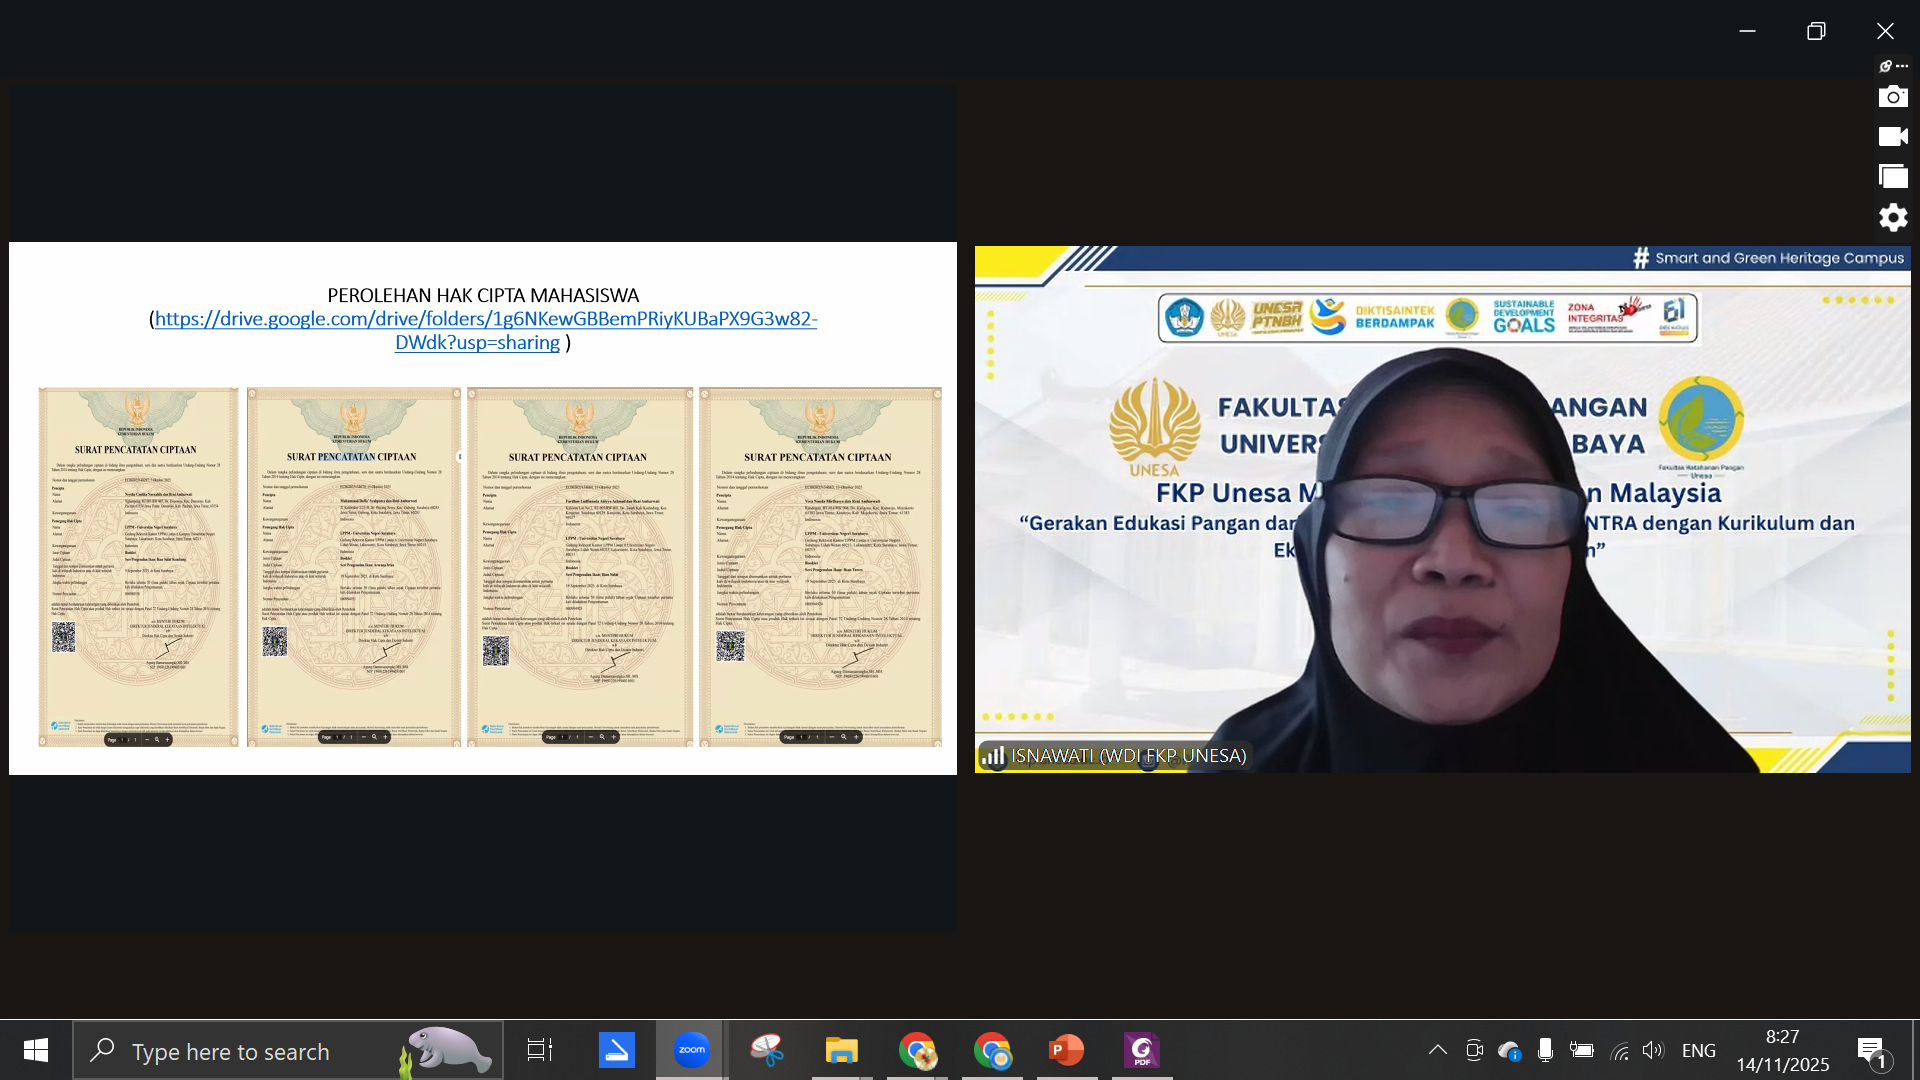Open PowerPoint from the taskbar

pos(1066,1050)
